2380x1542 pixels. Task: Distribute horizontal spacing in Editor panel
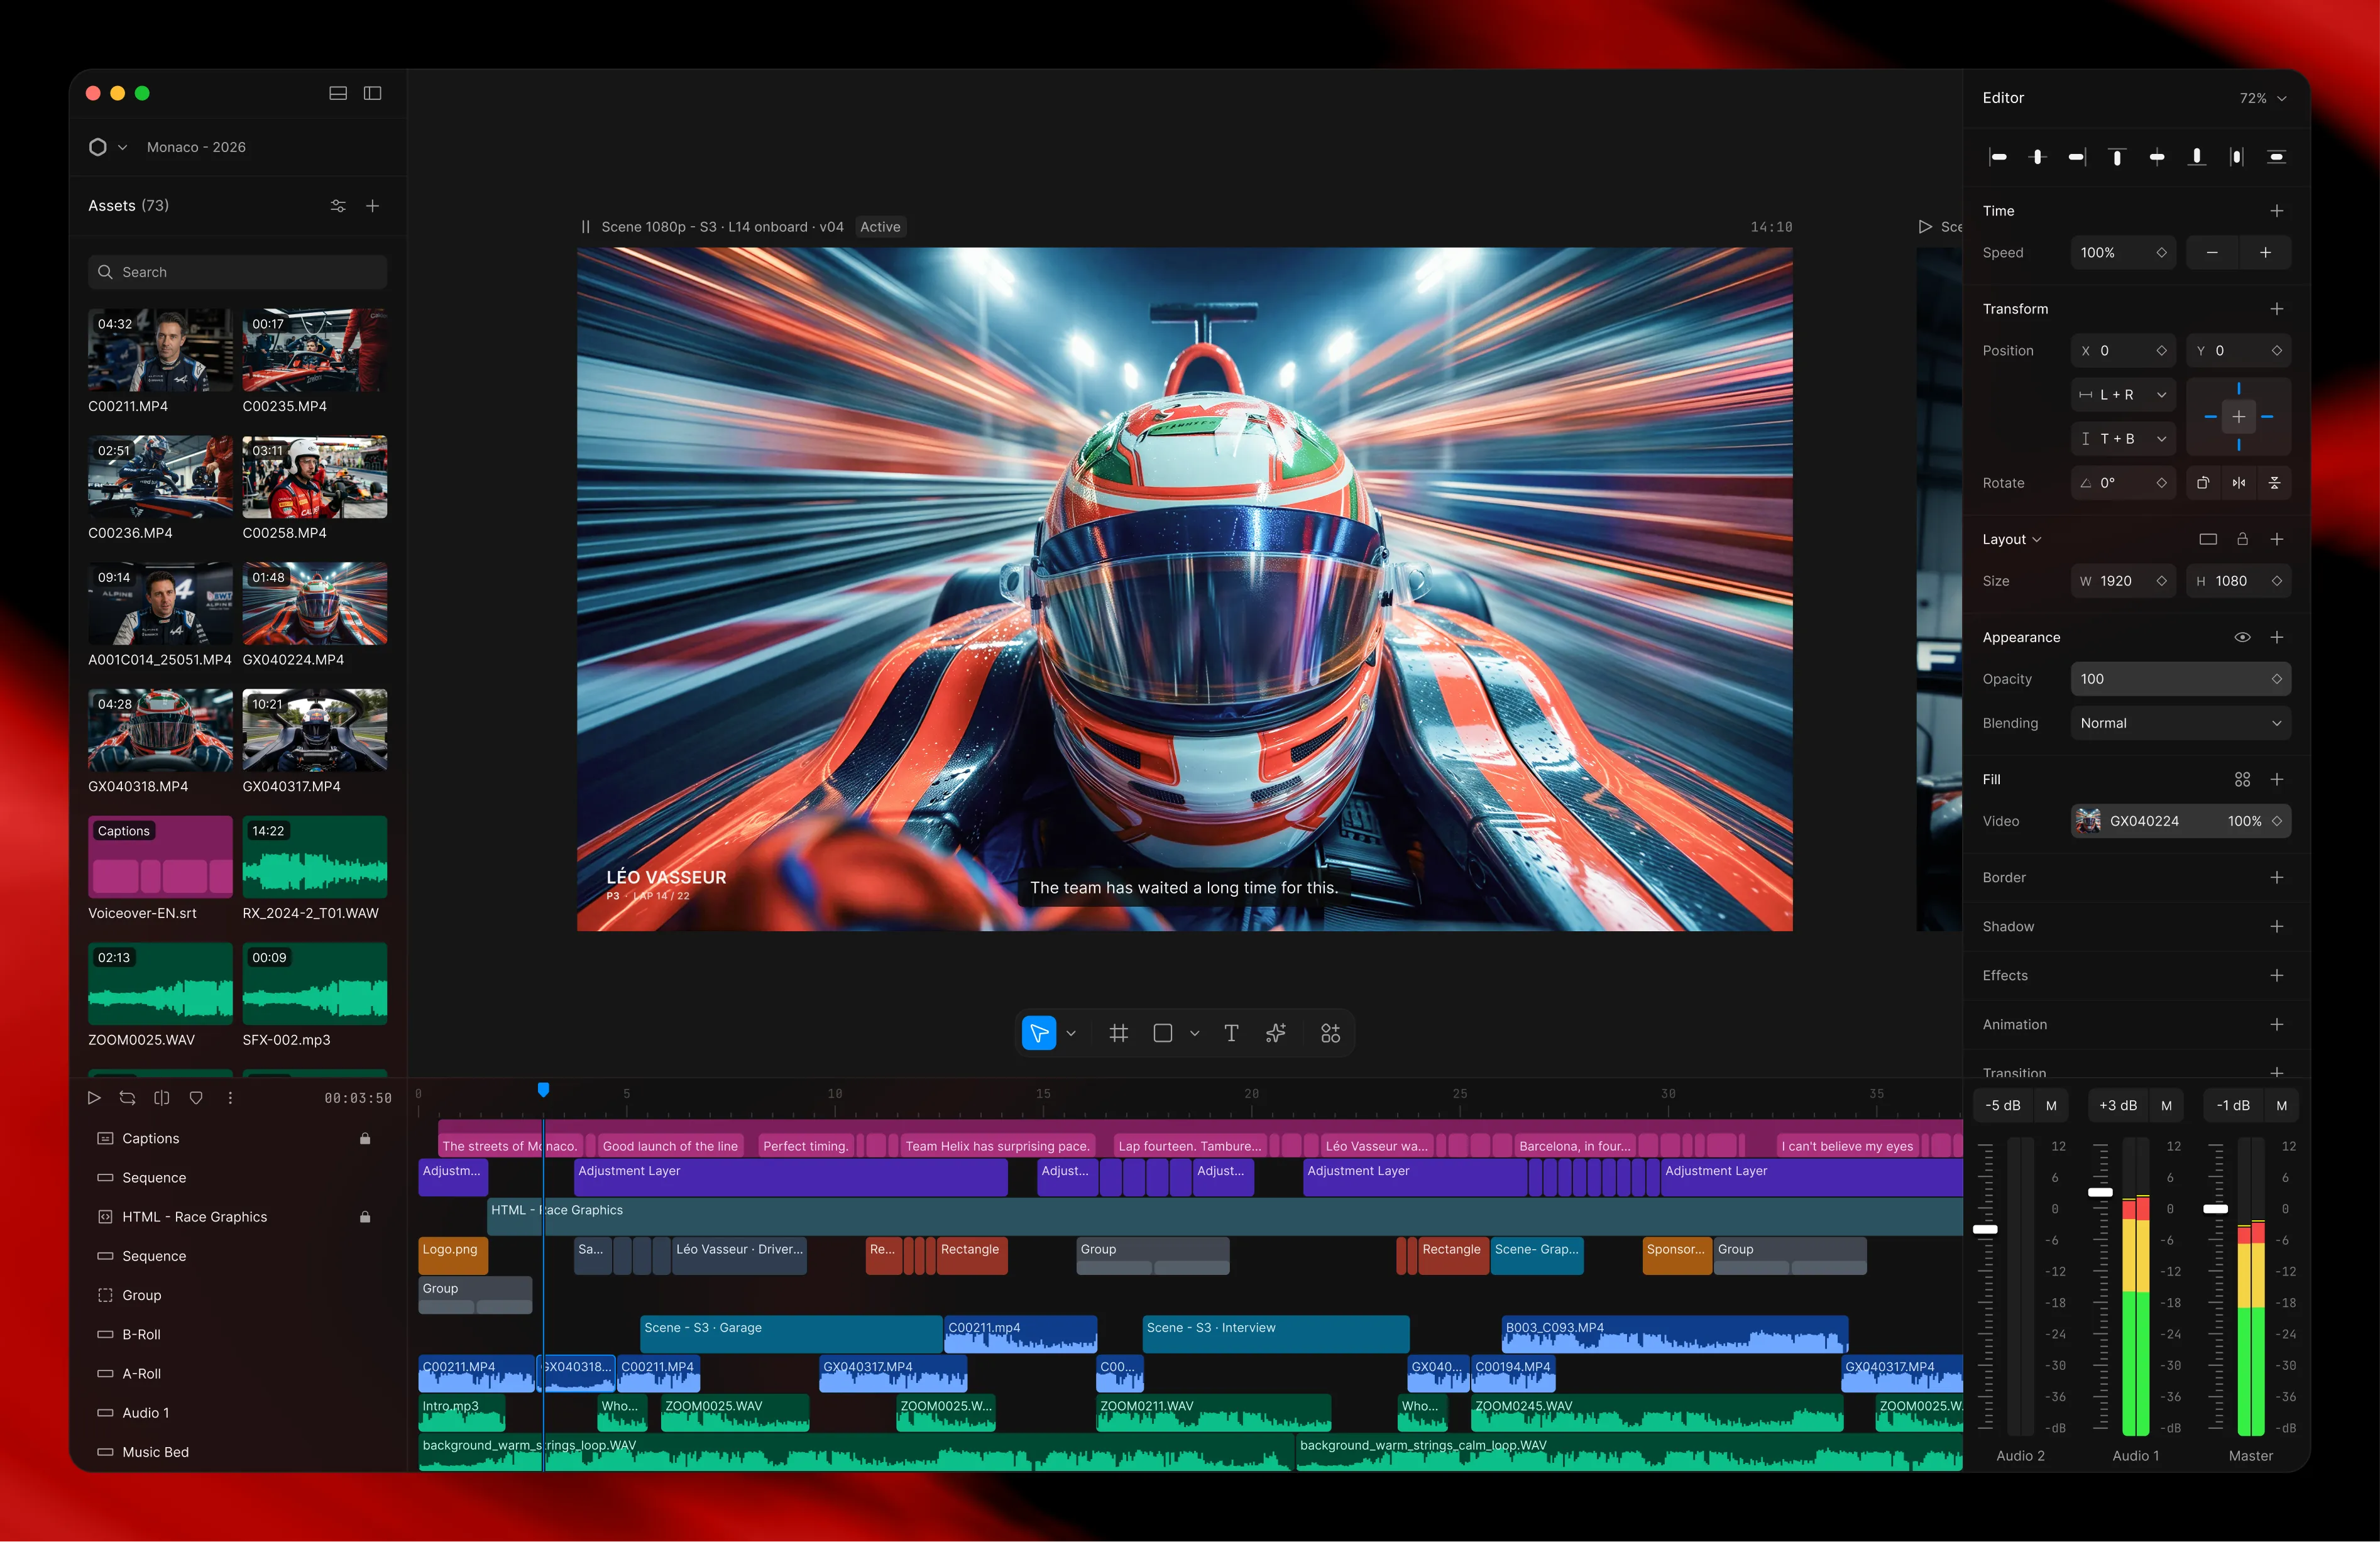point(2237,157)
